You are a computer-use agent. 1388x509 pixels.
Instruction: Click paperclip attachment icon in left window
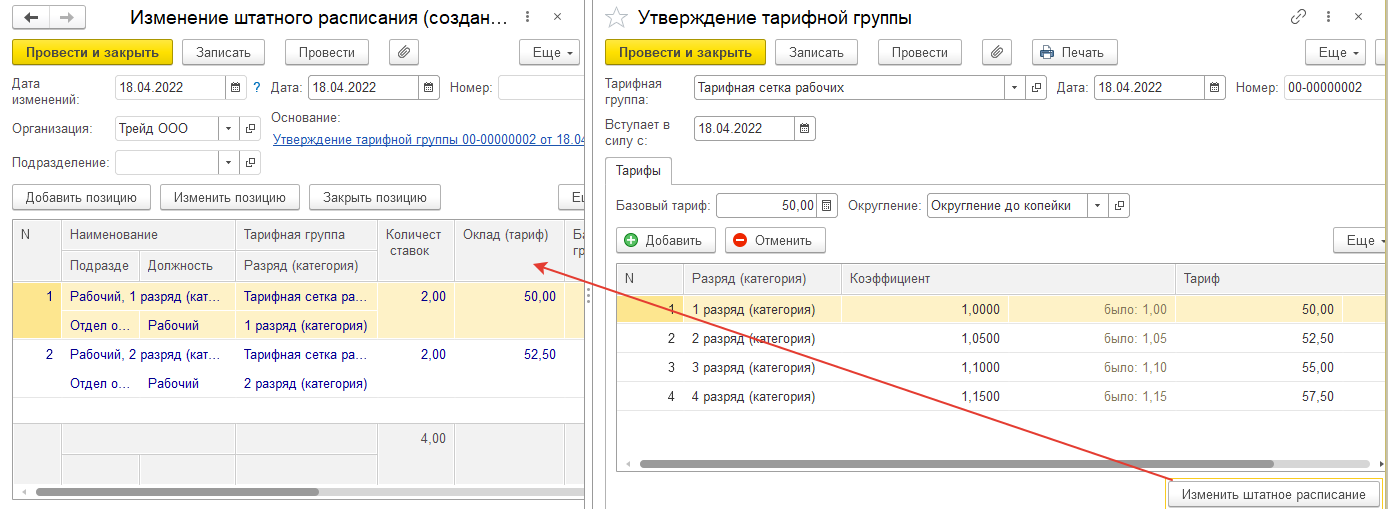(x=404, y=52)
